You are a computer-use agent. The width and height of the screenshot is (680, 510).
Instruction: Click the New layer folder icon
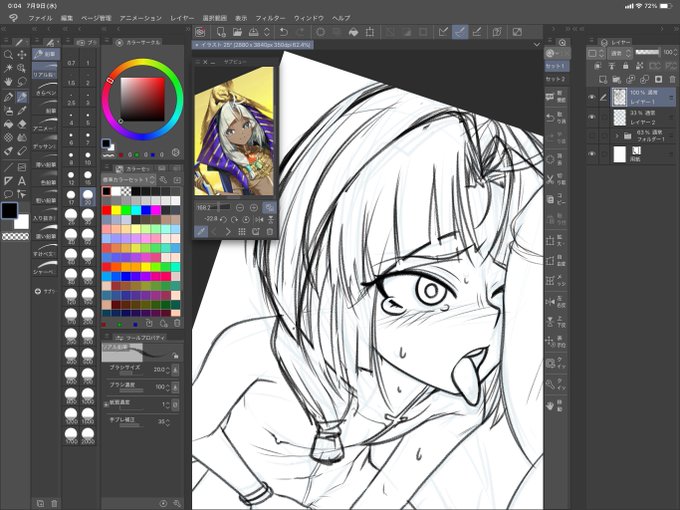click(617, 79)
